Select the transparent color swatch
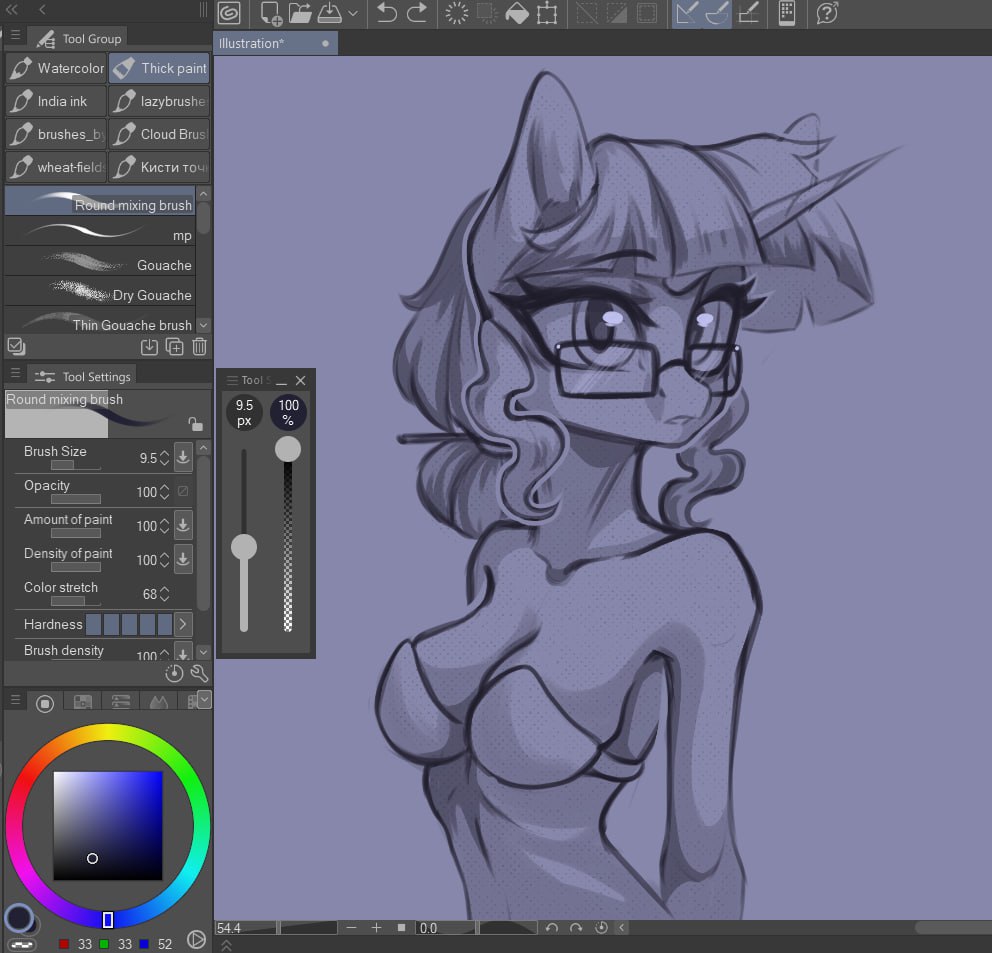 coord(23,944)
